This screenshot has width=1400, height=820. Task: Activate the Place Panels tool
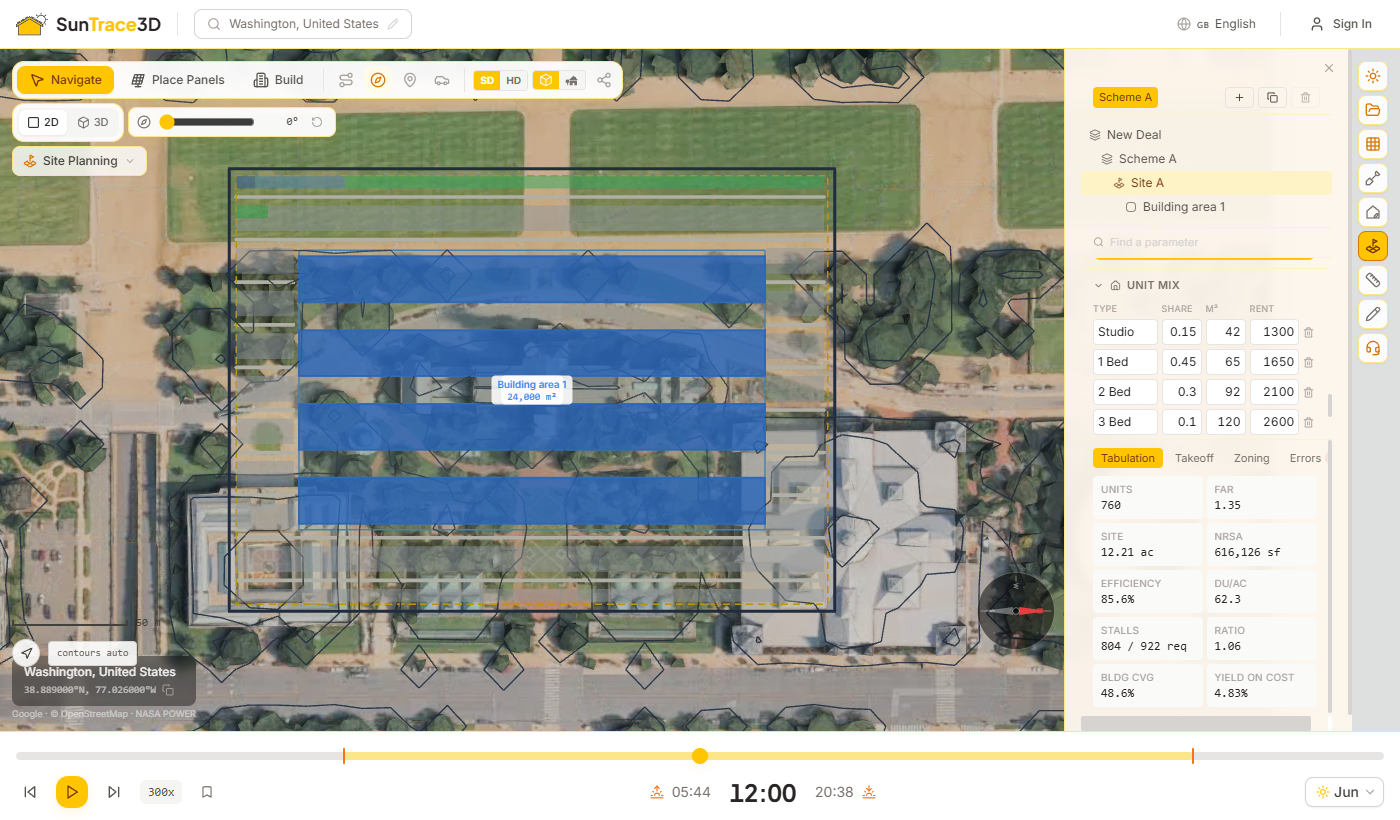point(178,80)
